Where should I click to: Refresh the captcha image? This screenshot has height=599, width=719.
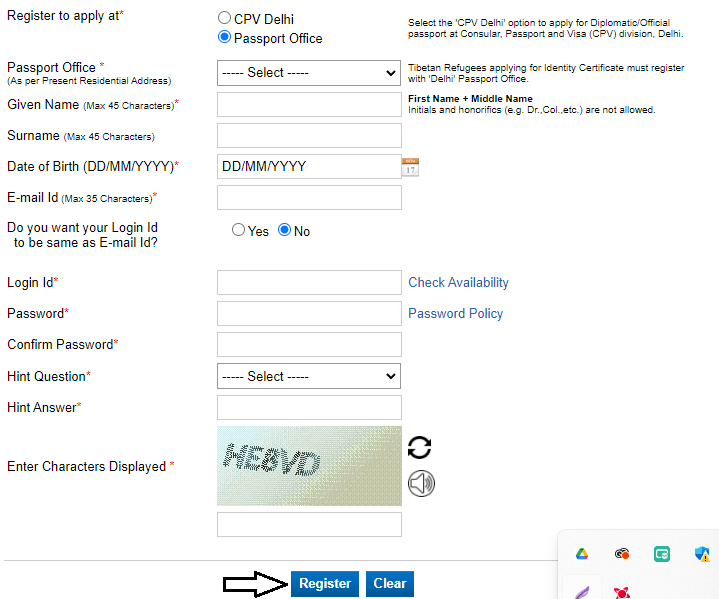click(x=420, y=448)
